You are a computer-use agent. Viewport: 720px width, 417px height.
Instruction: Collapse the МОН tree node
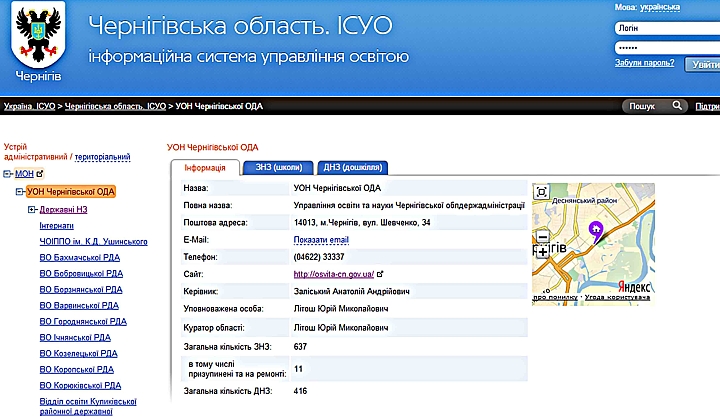point(7,173)
